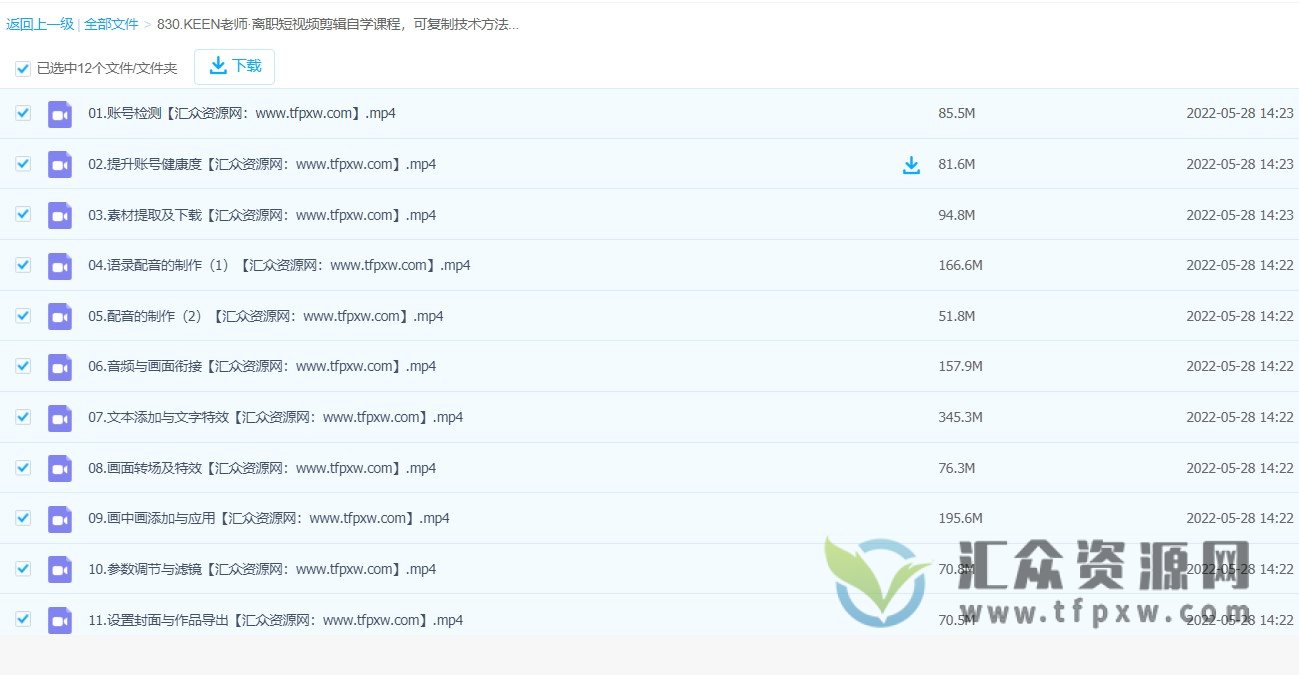Click the video icon next to 05.配音的制作（2）
Image resolution: width=1299 pixels, height=675 pixels.
tap(59, 315)
